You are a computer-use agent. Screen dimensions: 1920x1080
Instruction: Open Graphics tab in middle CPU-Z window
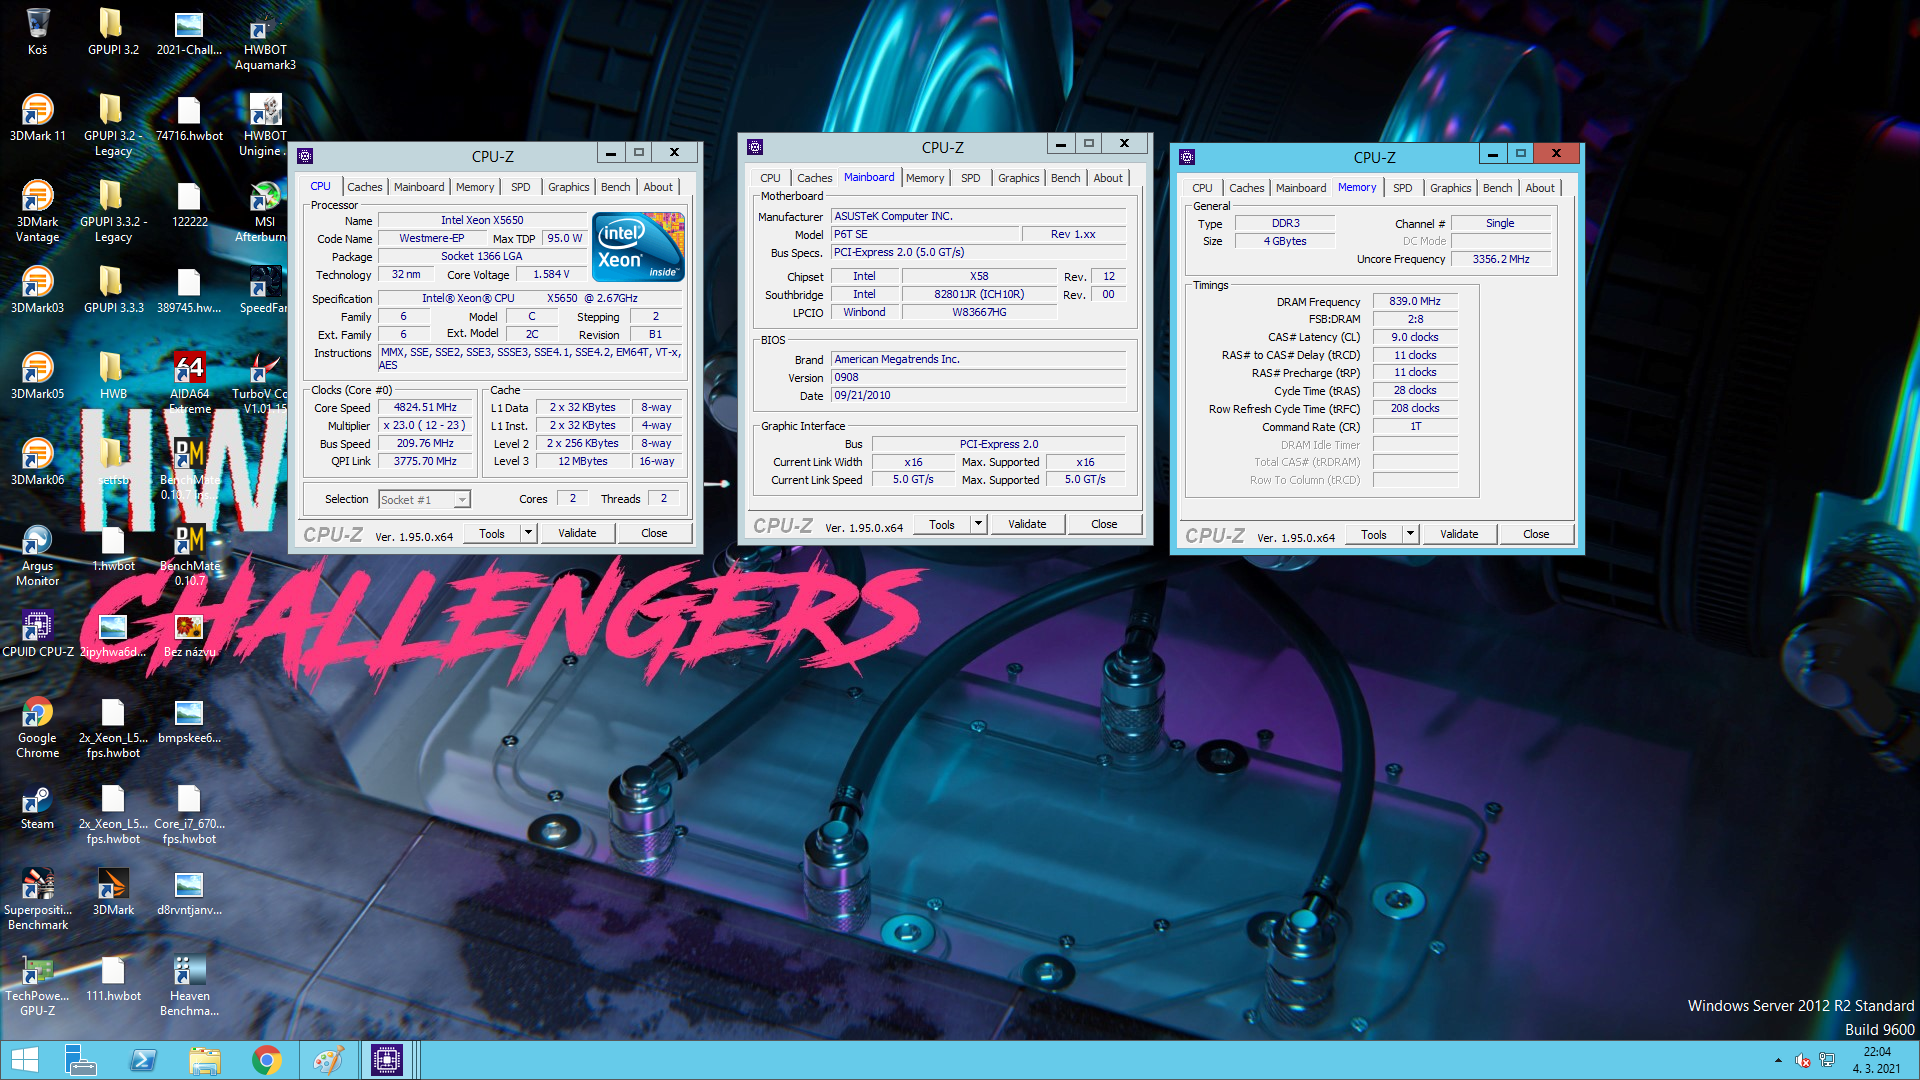[1019, 178]
